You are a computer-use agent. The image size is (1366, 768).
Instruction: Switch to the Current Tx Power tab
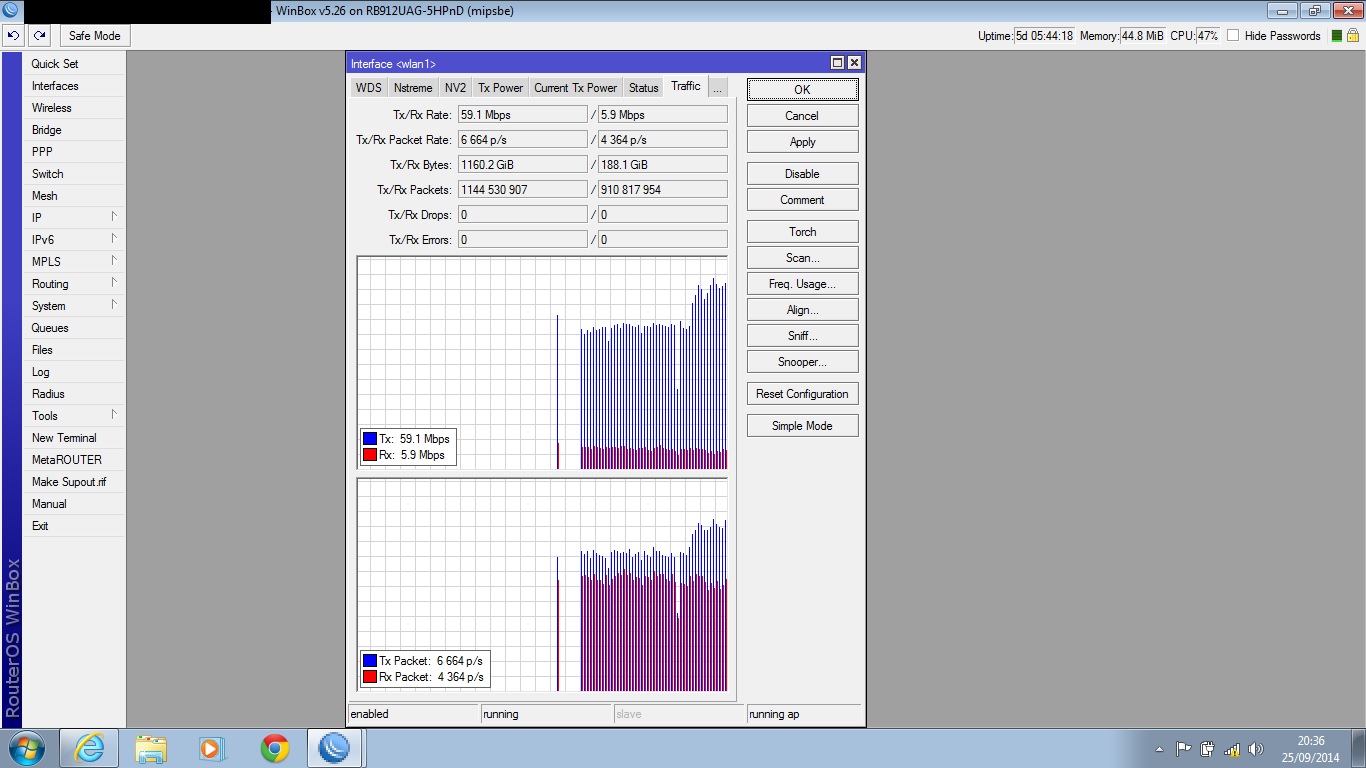[x=575, y=88]
